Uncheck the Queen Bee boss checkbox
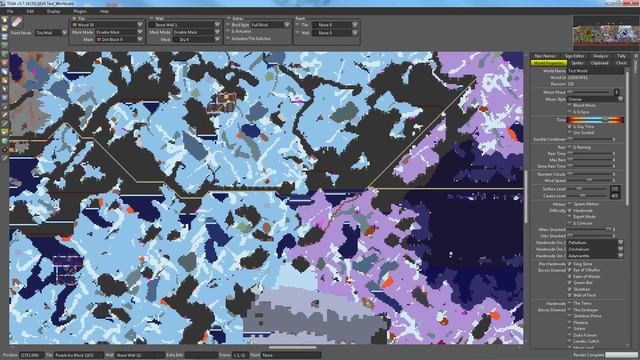The width and height of the screenshot is (640, 360). pyautogui.click(x=570, y=282)
